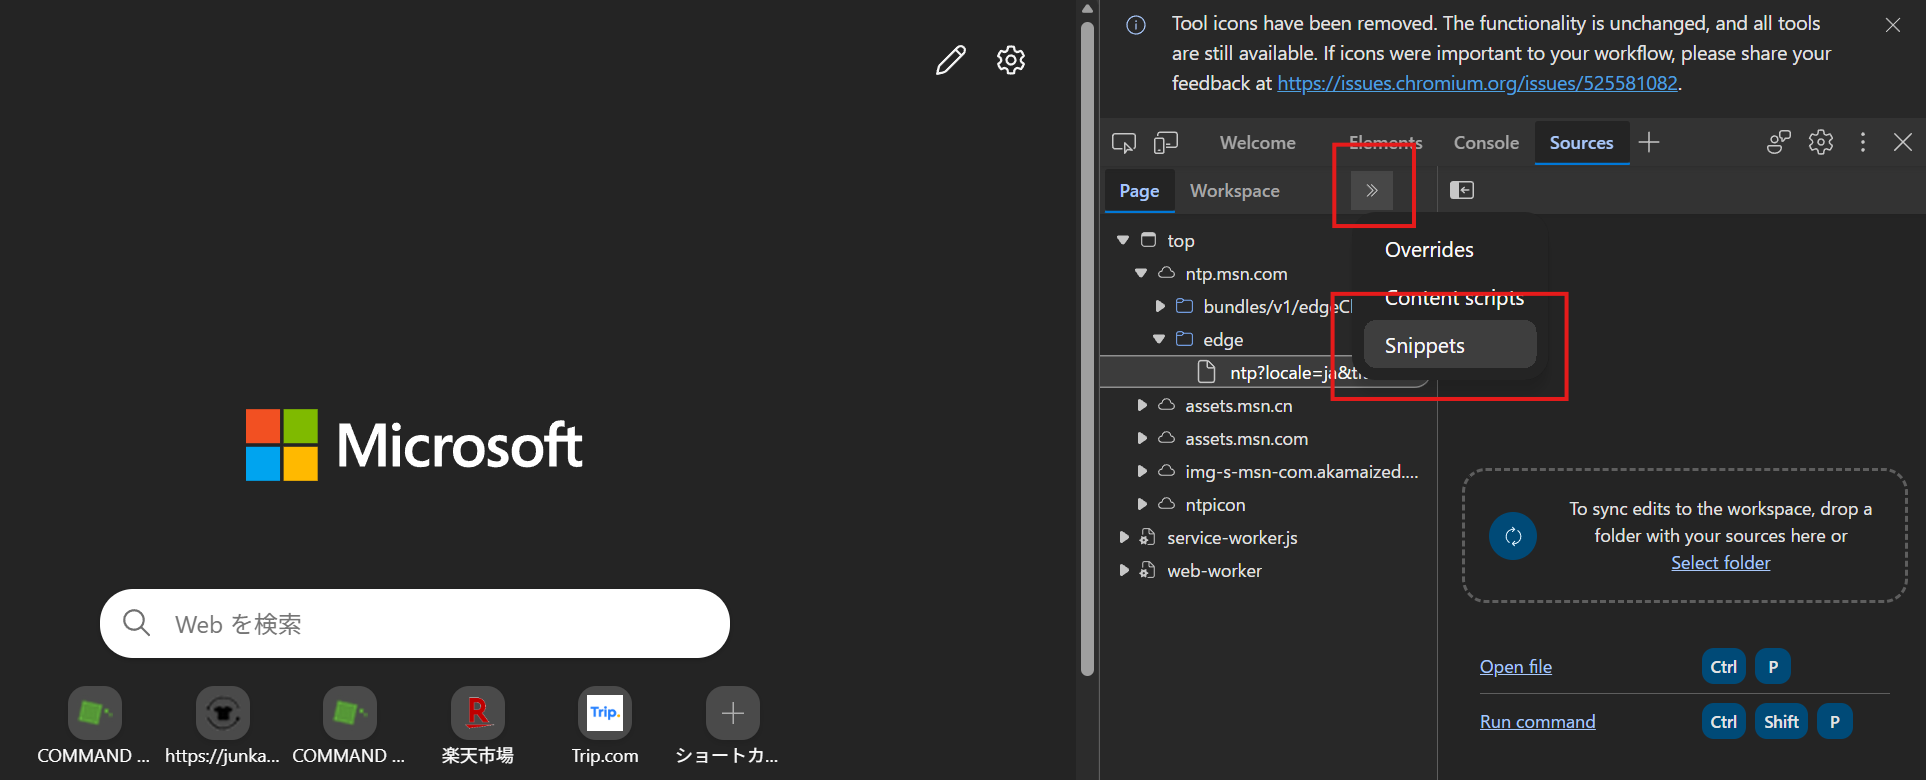1926x780 pixels.
Task: Click the Web search input field
Action: (415, 623)
